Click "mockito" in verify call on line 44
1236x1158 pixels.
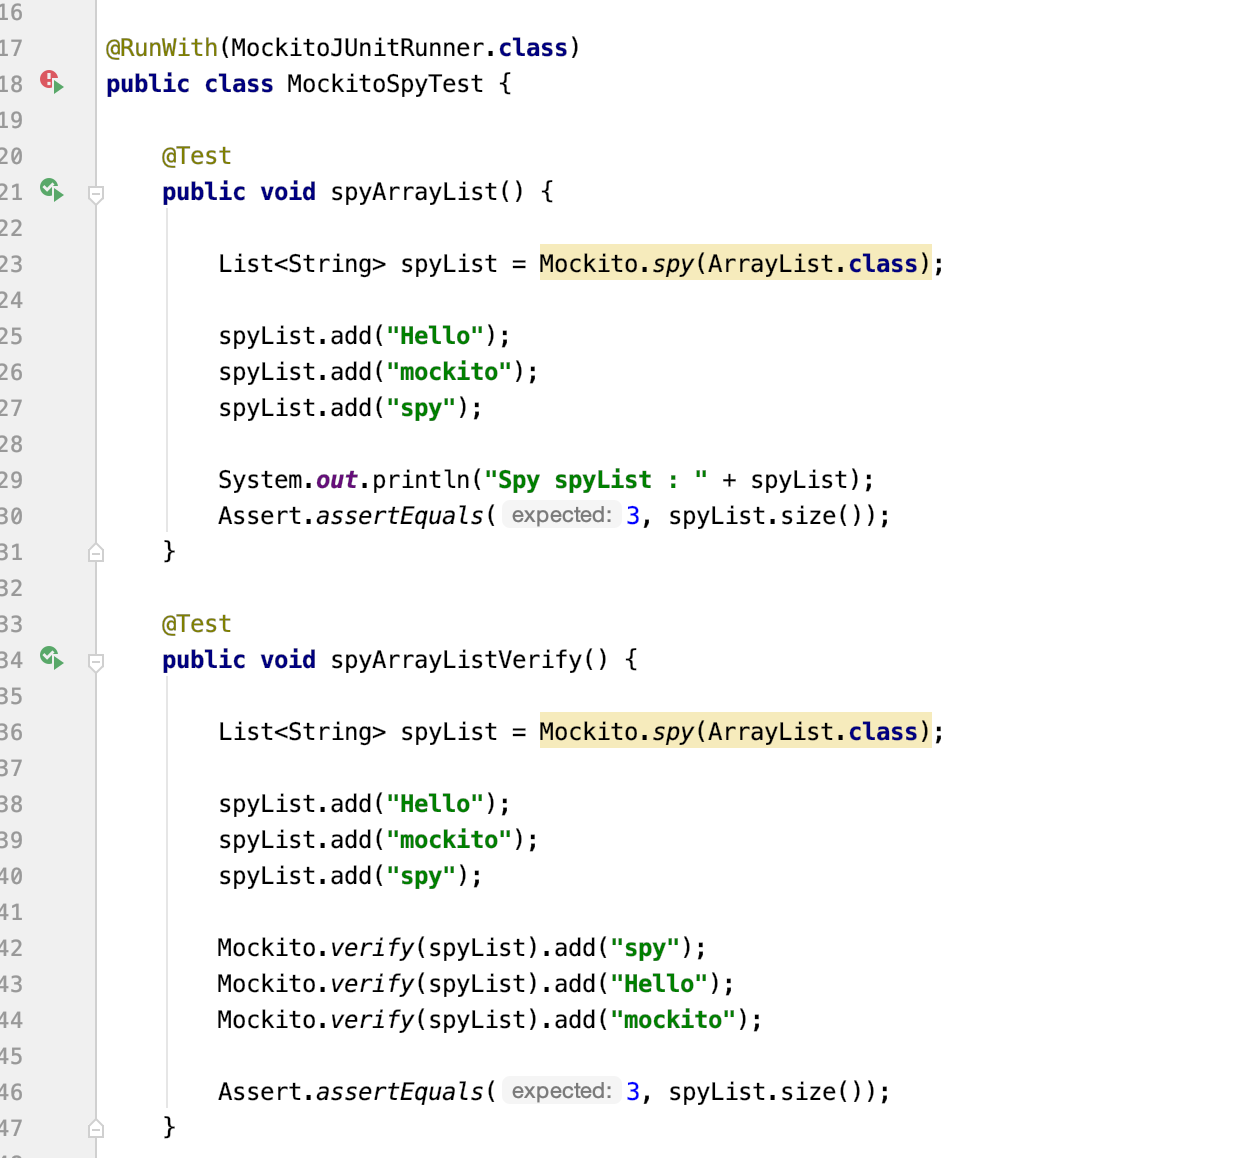673,1020
